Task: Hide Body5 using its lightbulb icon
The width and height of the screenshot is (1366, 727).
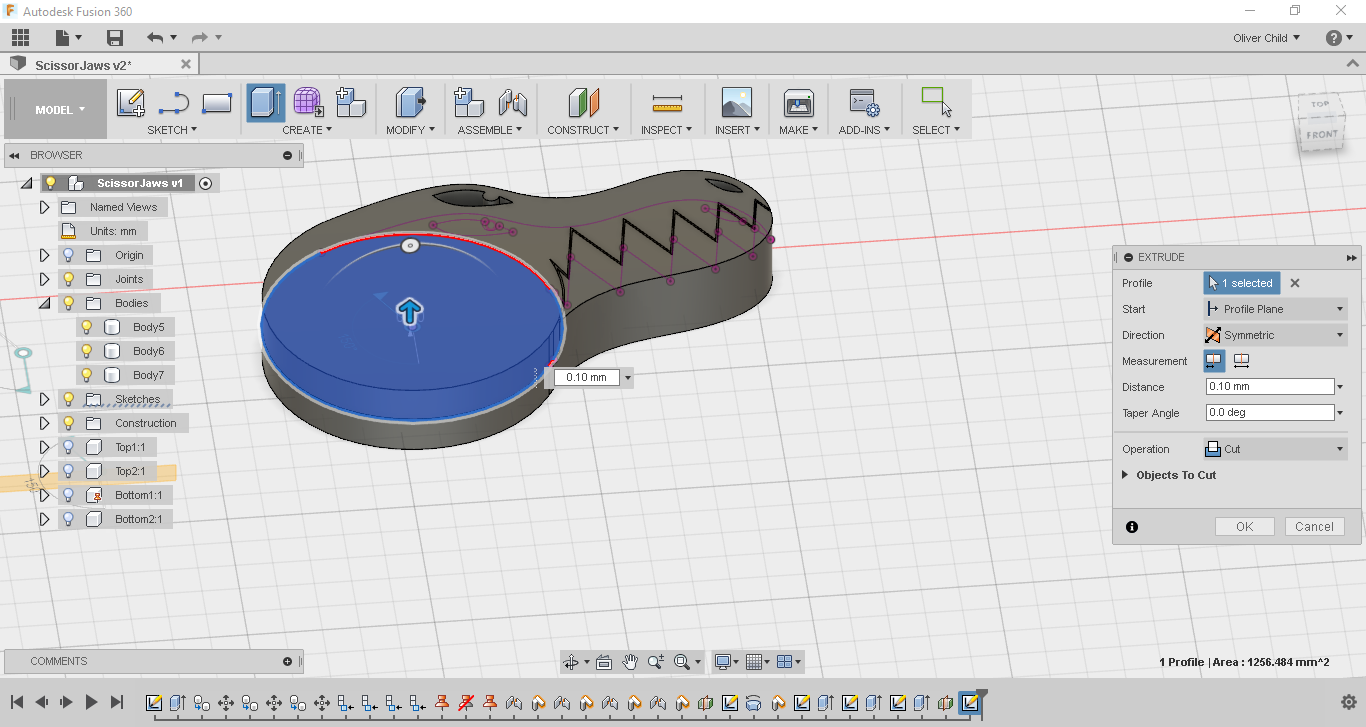Action: 87,327
